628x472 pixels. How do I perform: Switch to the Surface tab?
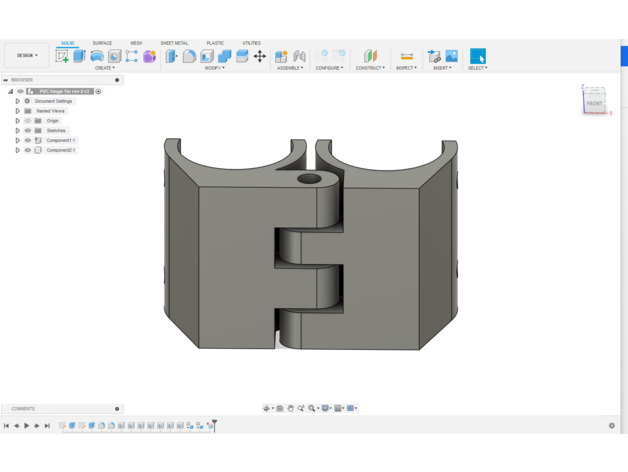[102, 43]
